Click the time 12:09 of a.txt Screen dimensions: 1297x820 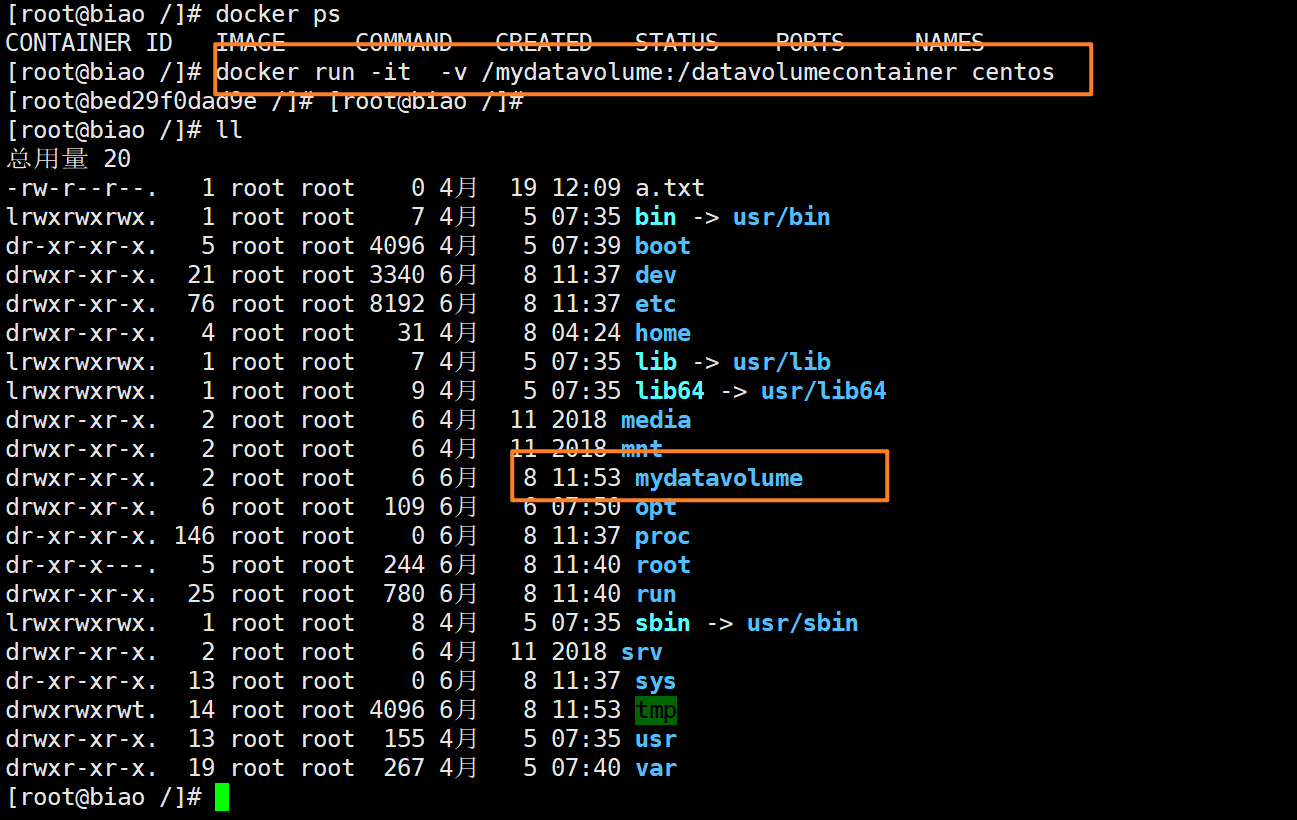tap(586, 188)
